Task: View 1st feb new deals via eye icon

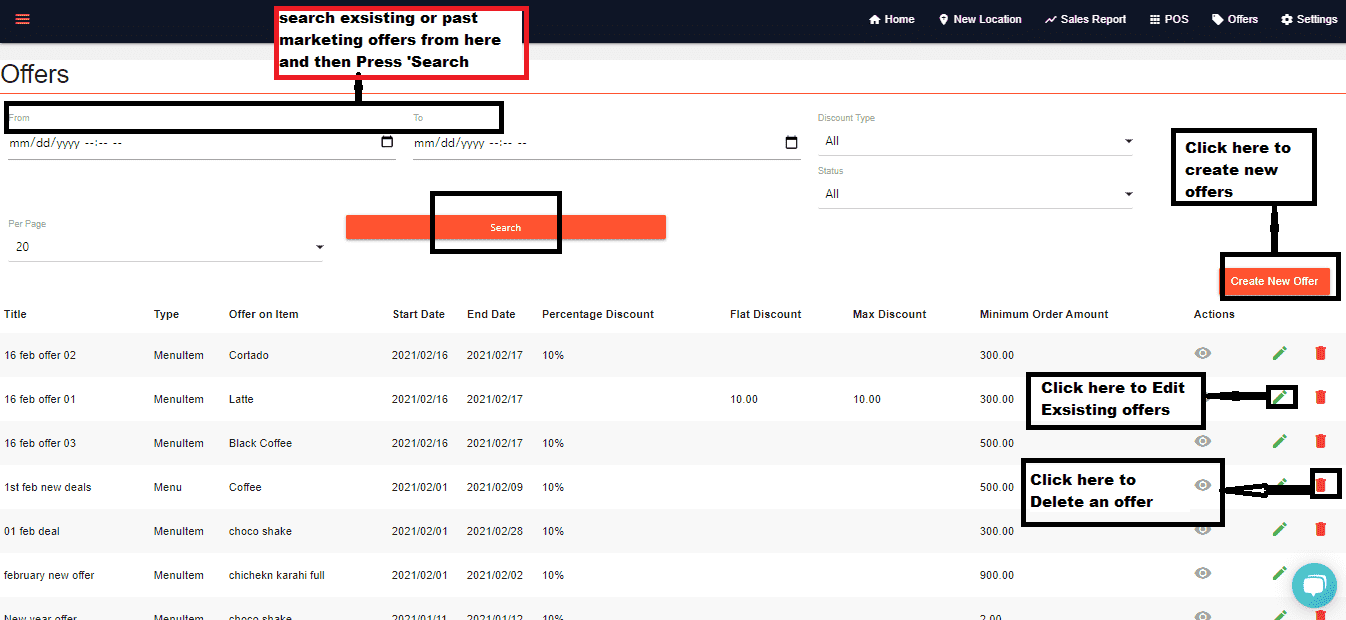Action: pos(1203,485)
